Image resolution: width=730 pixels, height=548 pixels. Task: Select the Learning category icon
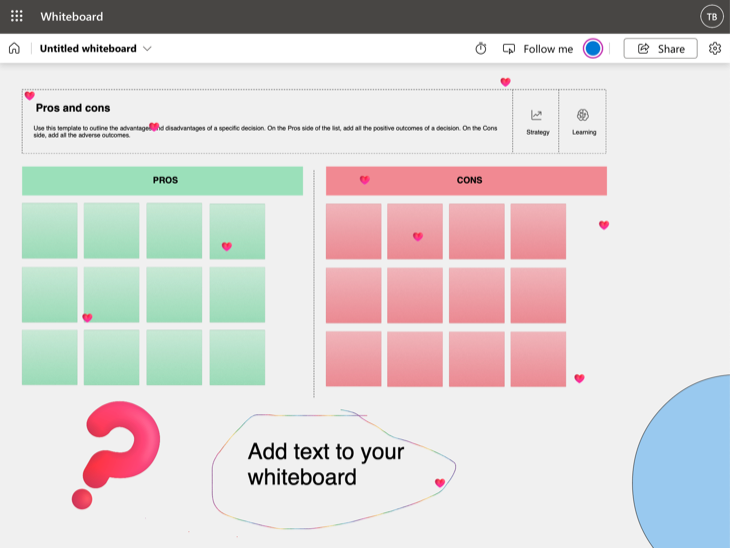pos(584,122)
